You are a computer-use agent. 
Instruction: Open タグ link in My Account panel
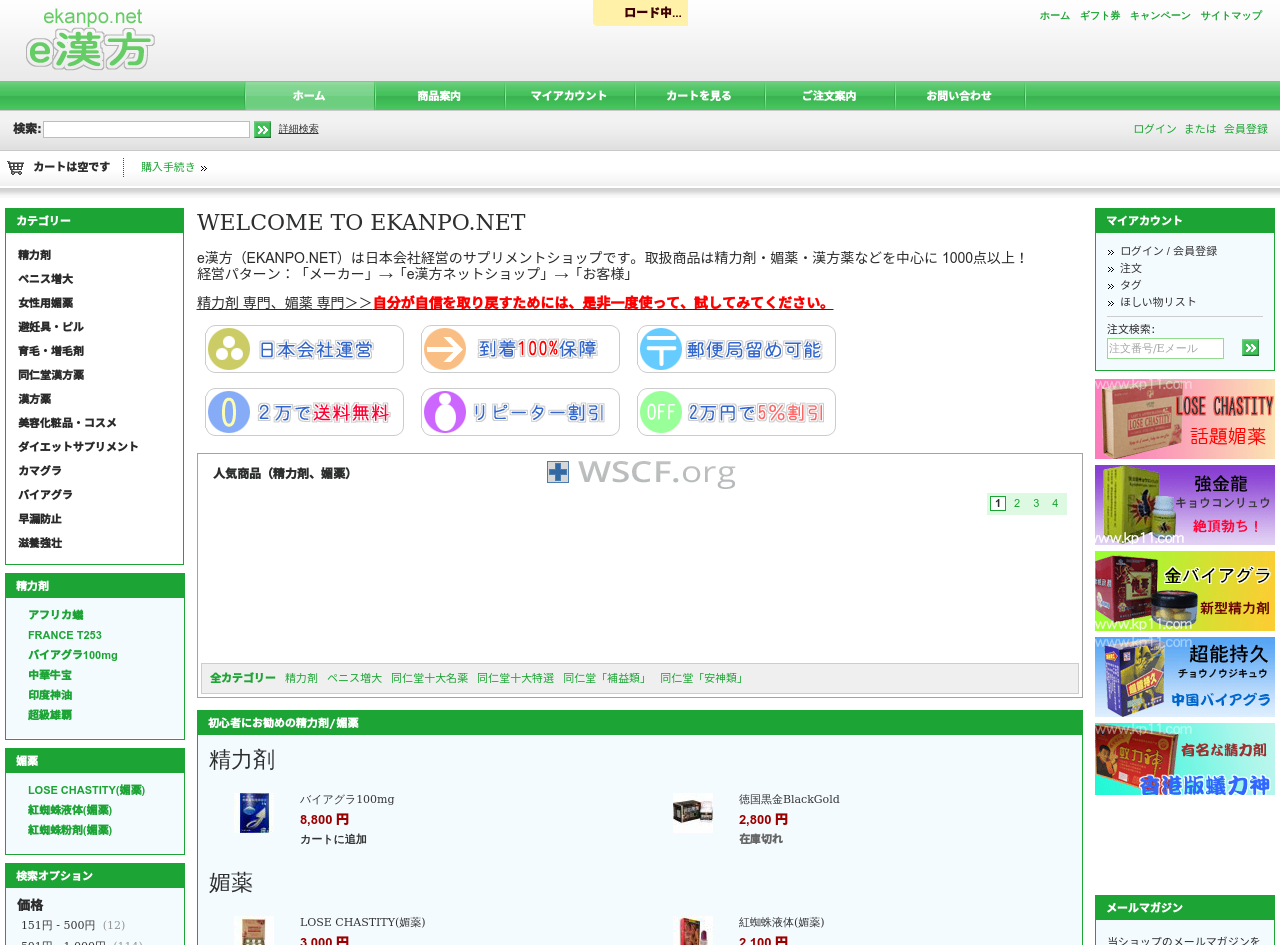1131,285
